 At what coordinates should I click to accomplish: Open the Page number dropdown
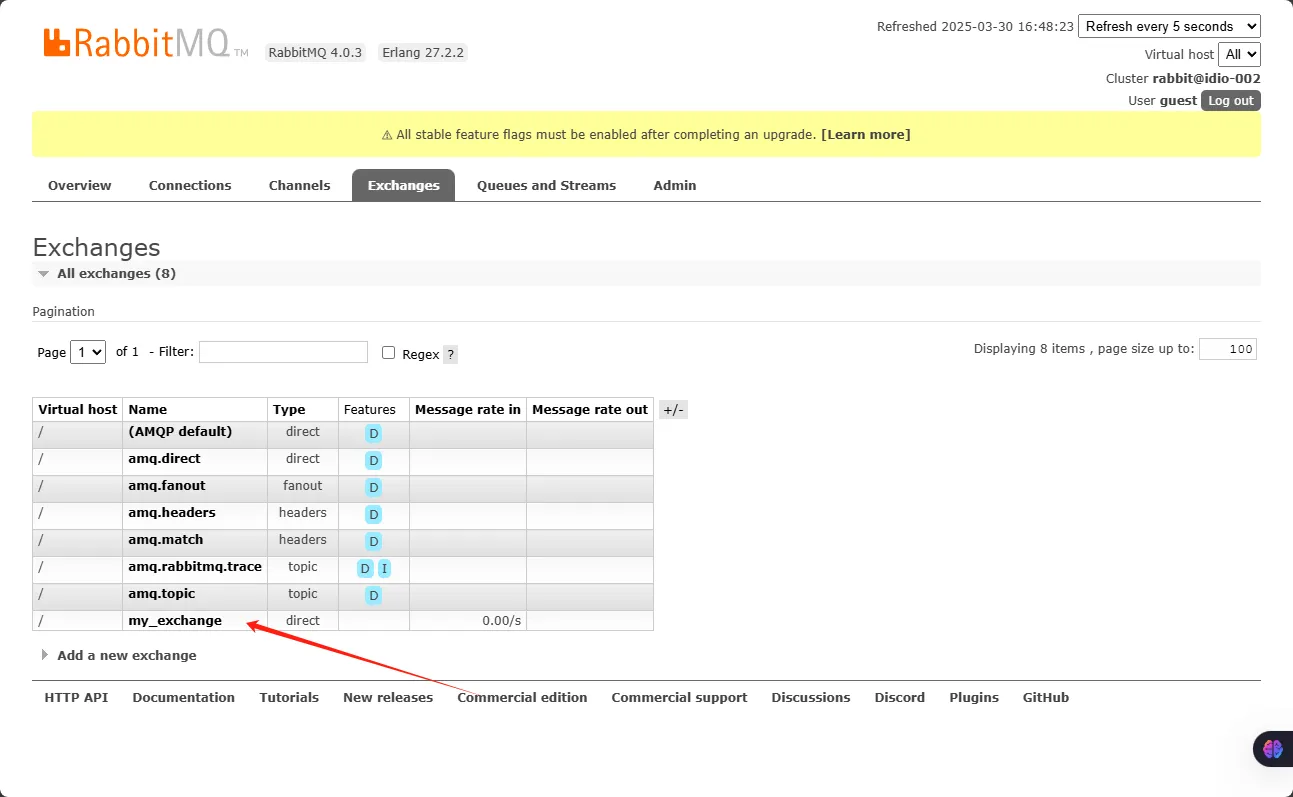[87, 352]
